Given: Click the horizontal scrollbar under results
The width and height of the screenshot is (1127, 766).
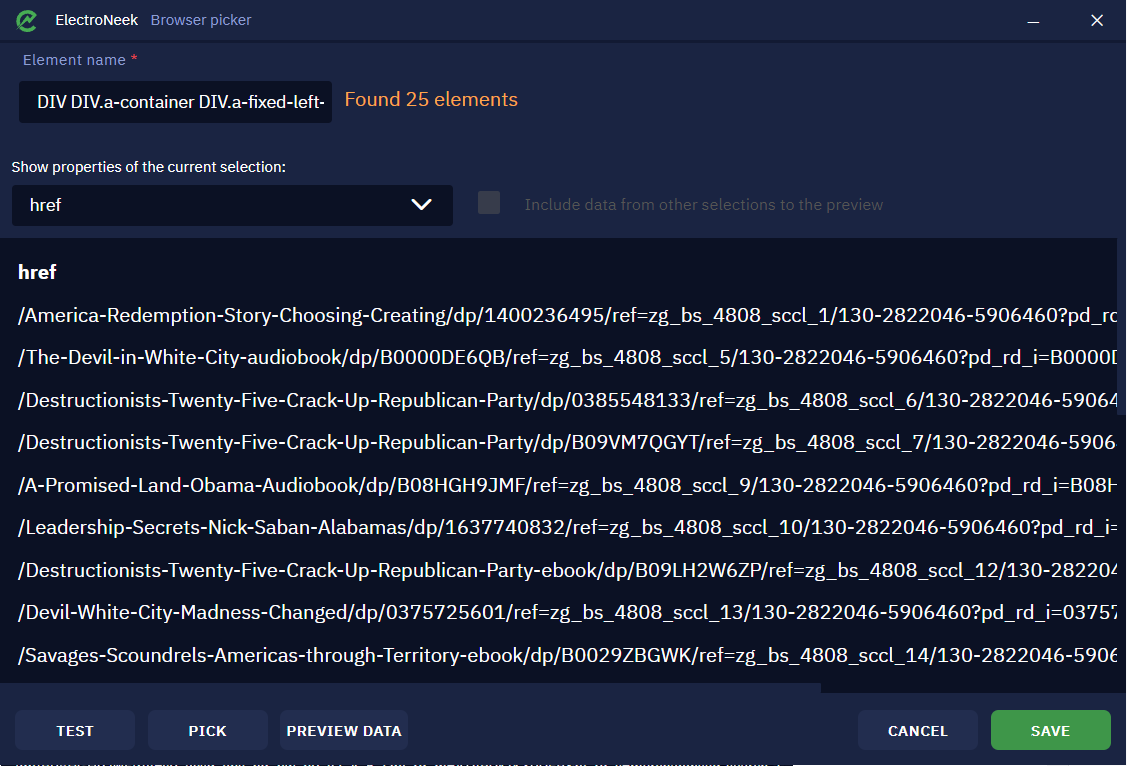Looking at the screenshot, I should pyautogui.click(x=410, y=688).
